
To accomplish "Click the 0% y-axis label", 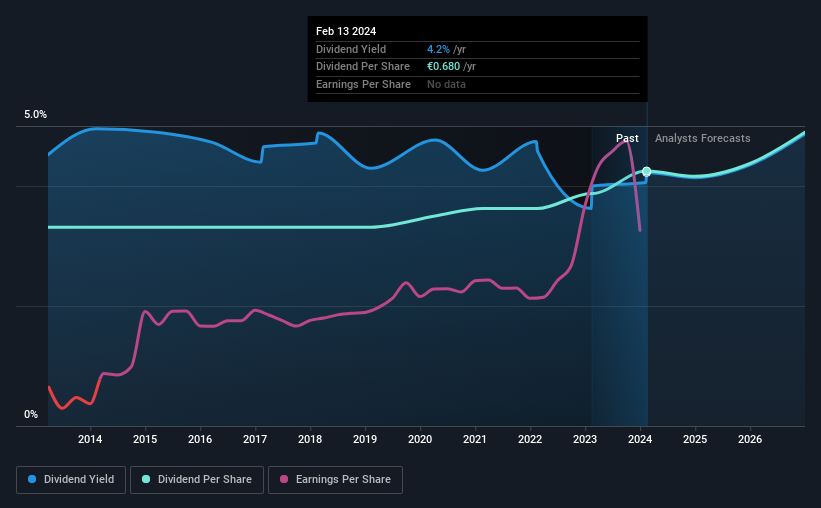I will click(31, 414).
